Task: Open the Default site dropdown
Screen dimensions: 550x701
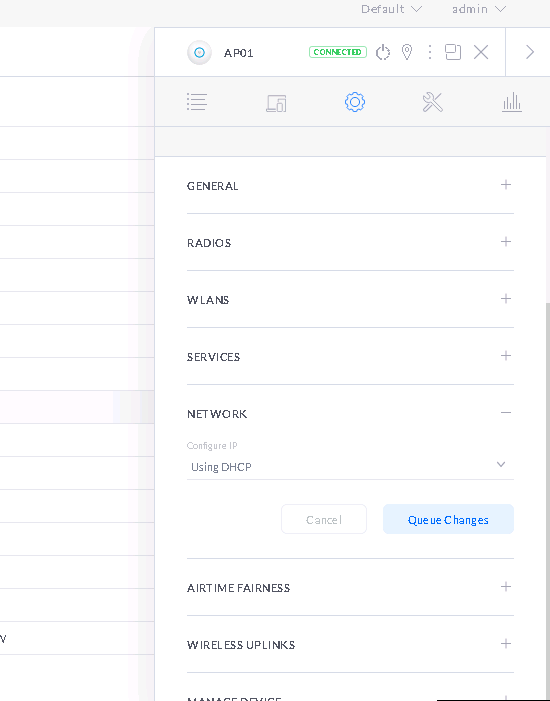Action: click(391, 9)
